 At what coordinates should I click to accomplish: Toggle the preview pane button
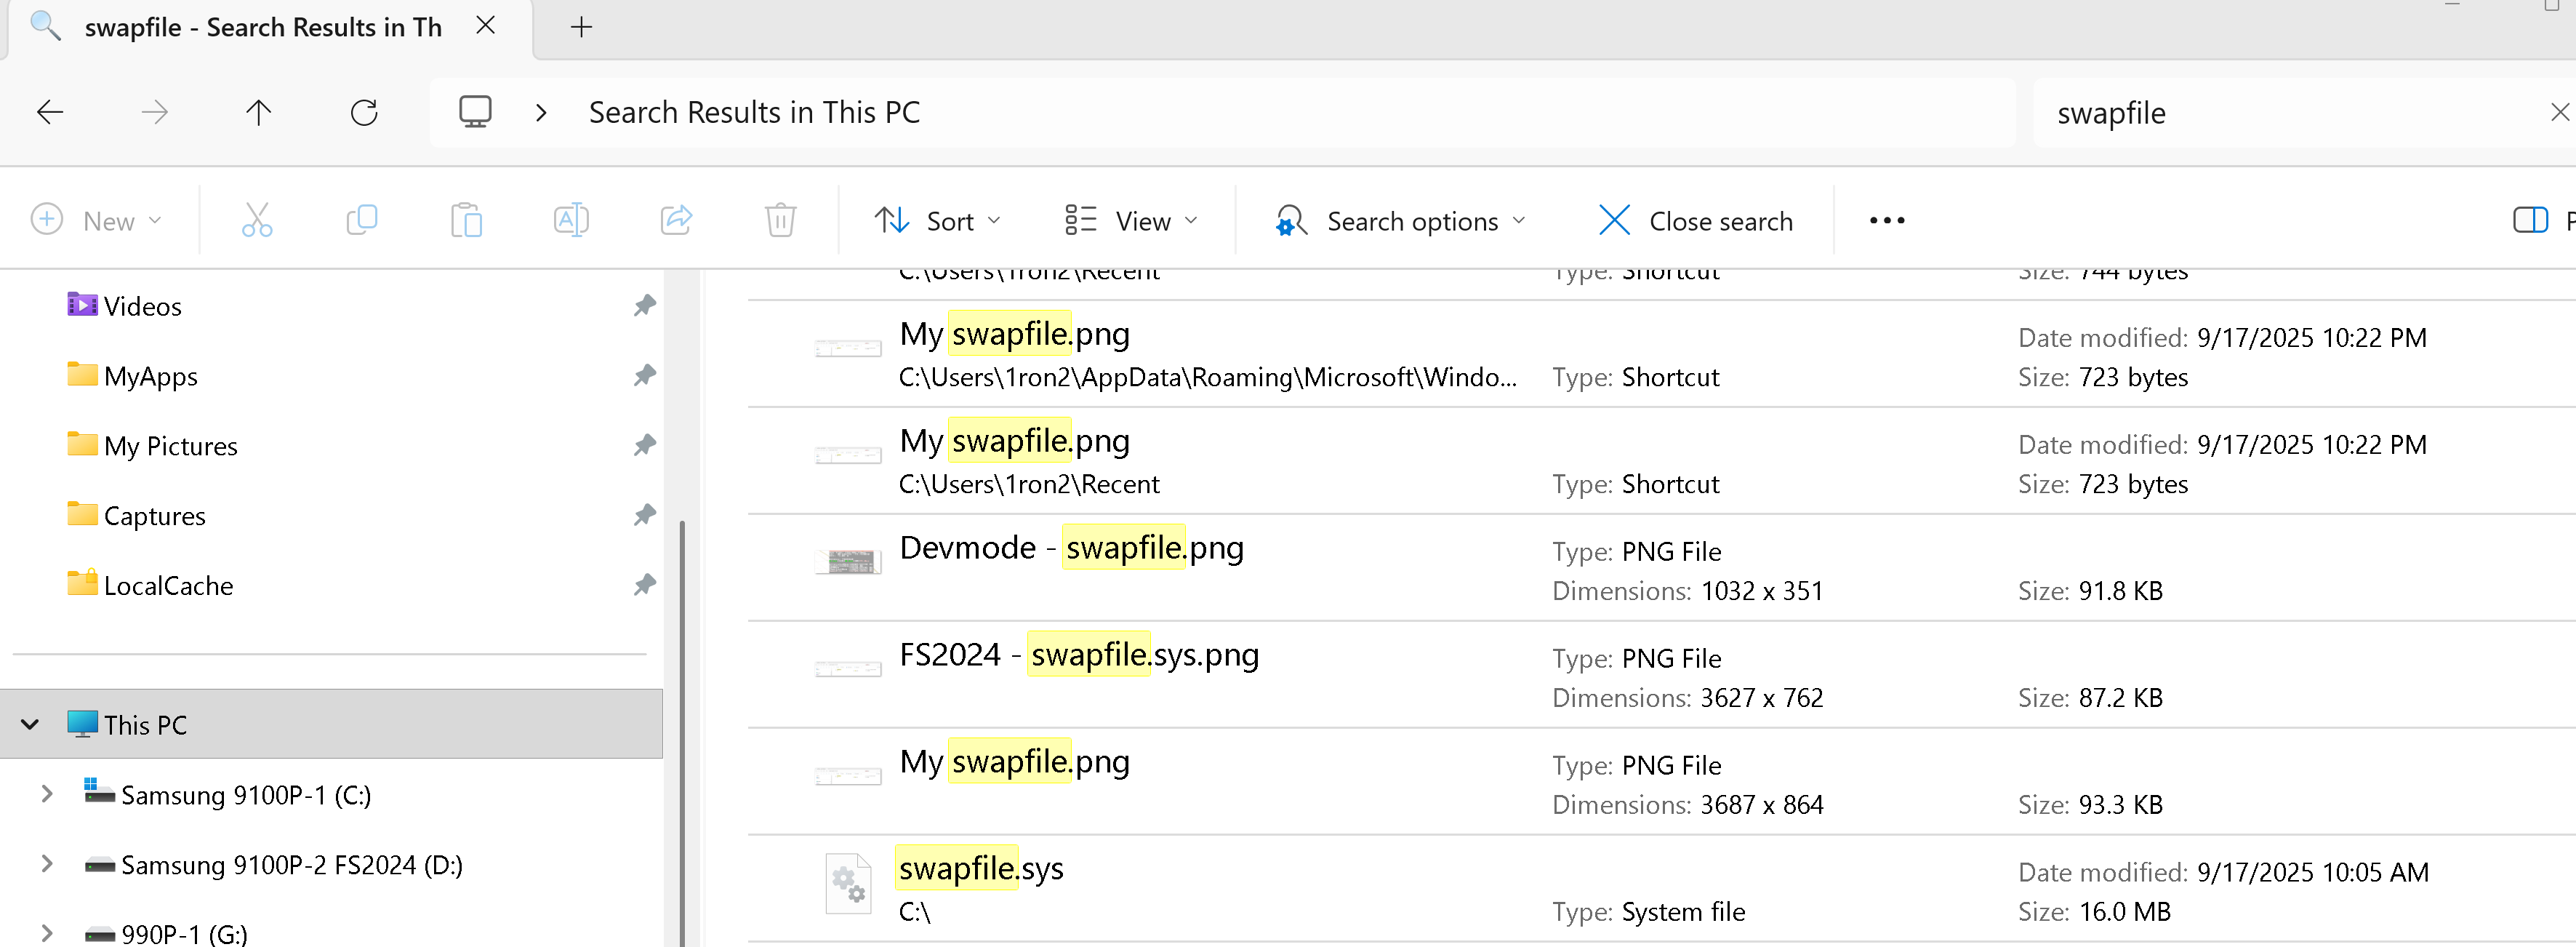tap(2530, 220)
